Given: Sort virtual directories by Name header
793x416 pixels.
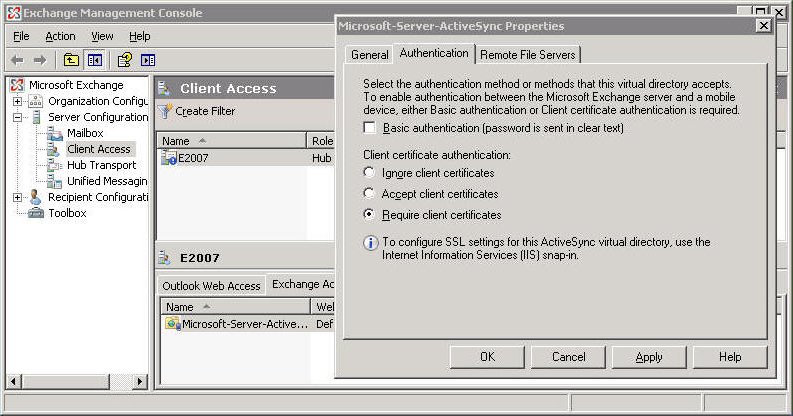Looking at the screenshot, I should click(x=236, y=307).
